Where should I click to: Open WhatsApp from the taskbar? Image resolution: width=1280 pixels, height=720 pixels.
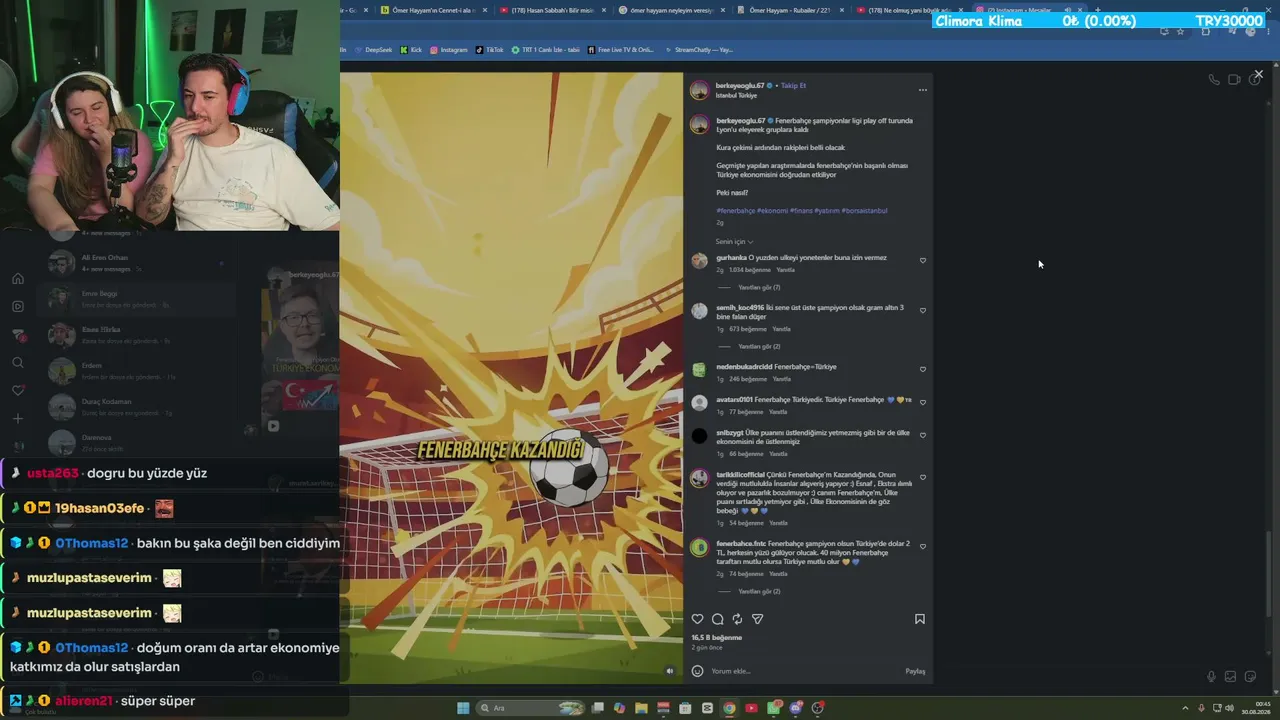774,708
